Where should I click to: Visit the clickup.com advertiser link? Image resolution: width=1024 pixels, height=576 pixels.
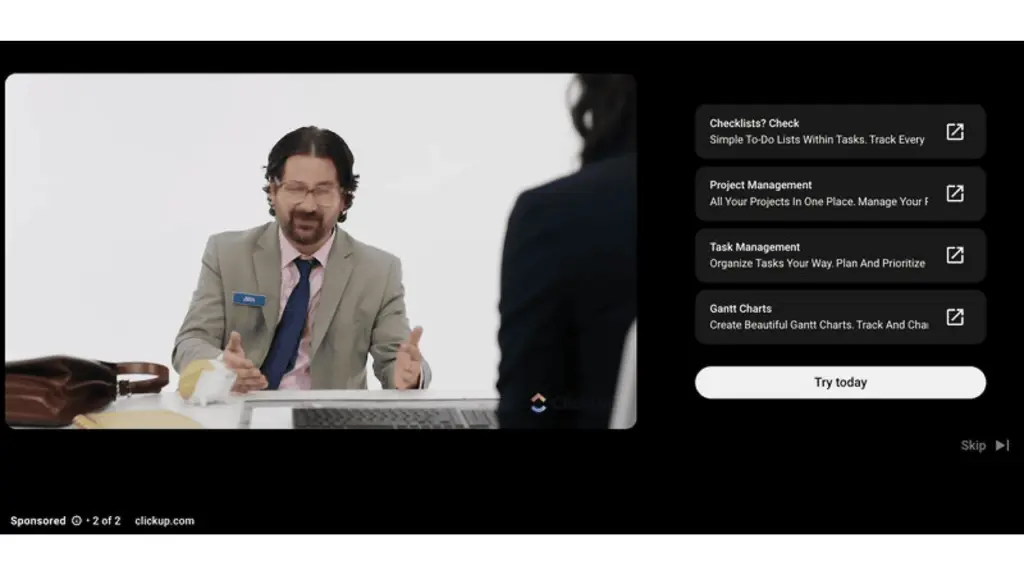coord(164,521)
